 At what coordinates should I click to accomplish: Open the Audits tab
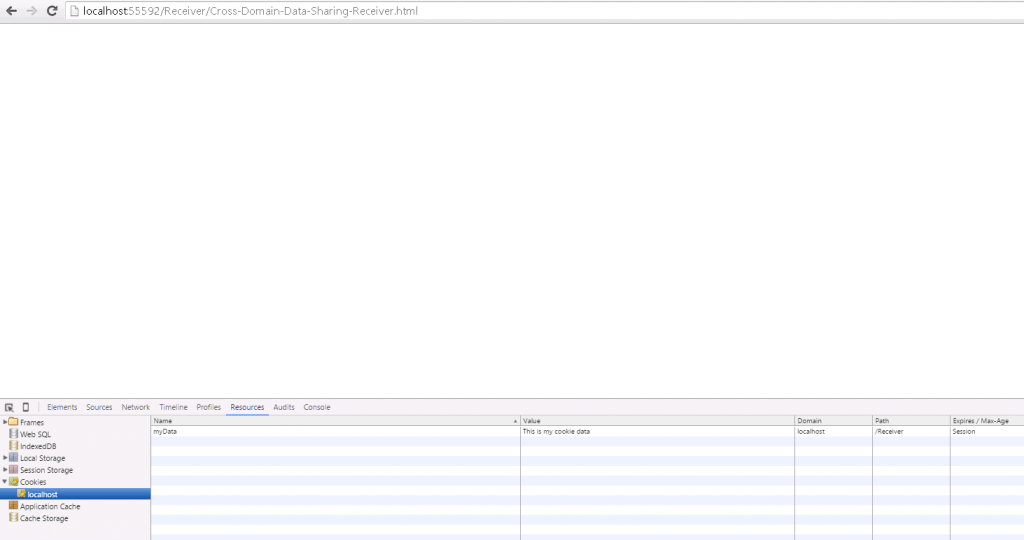tap(283, 407)
